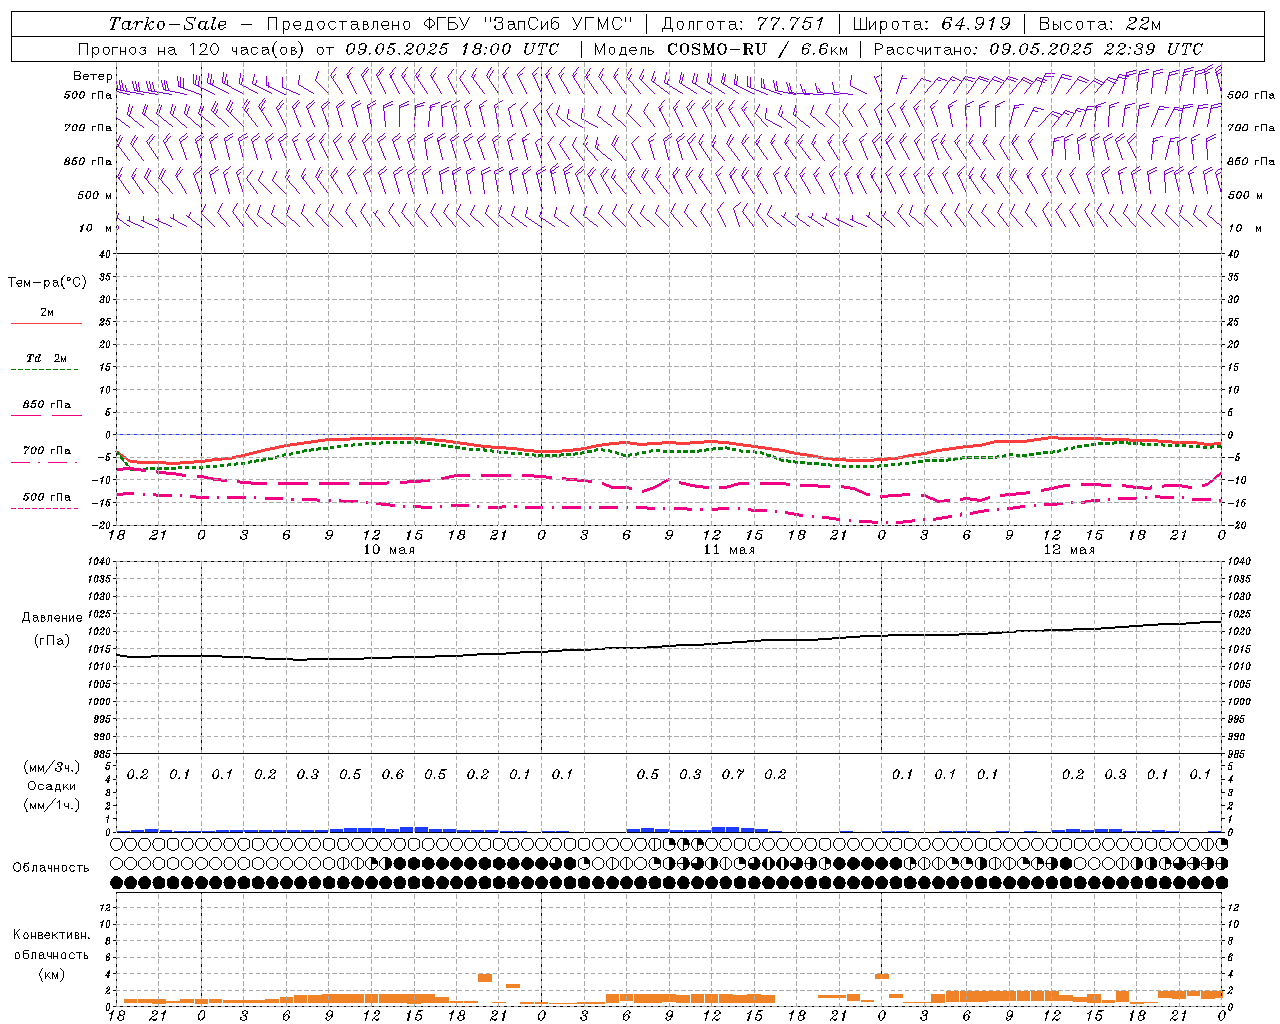Click the dashed line swatch under Td 2м legend

44,369
